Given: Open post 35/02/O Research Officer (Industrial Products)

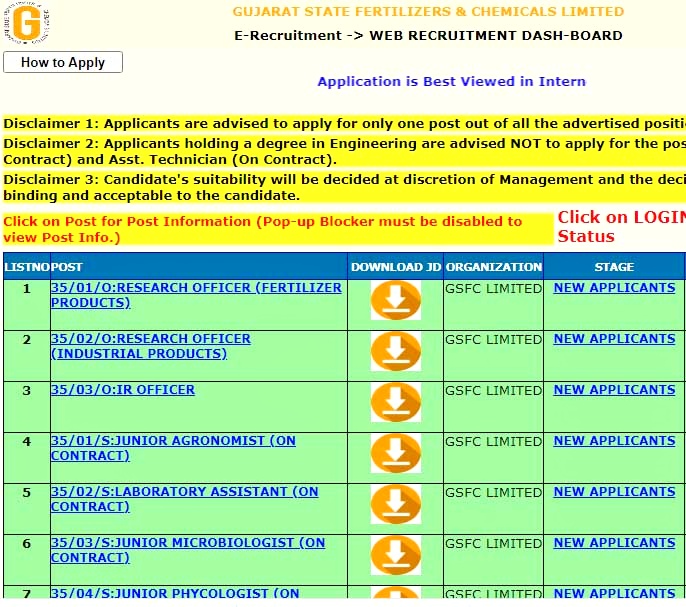Looking at the screenshot, I should (x=151, y=346).
